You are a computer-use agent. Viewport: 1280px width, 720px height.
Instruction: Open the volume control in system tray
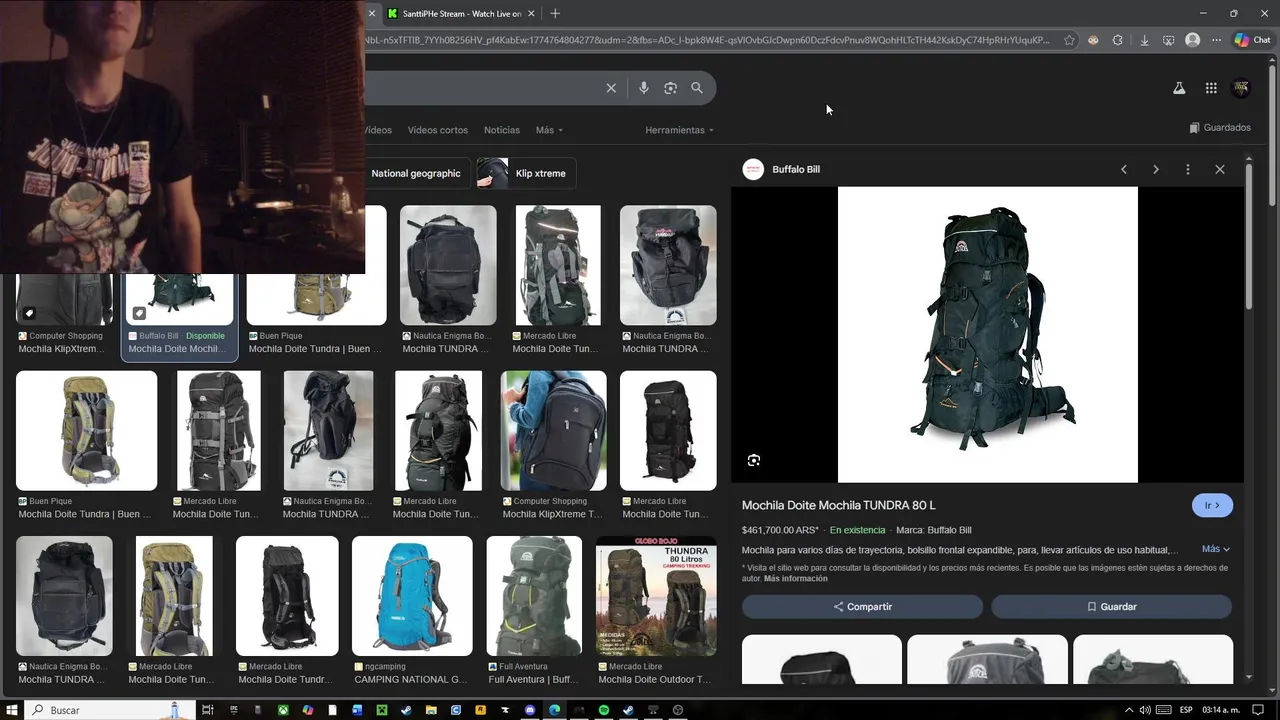click(1145, 710)
